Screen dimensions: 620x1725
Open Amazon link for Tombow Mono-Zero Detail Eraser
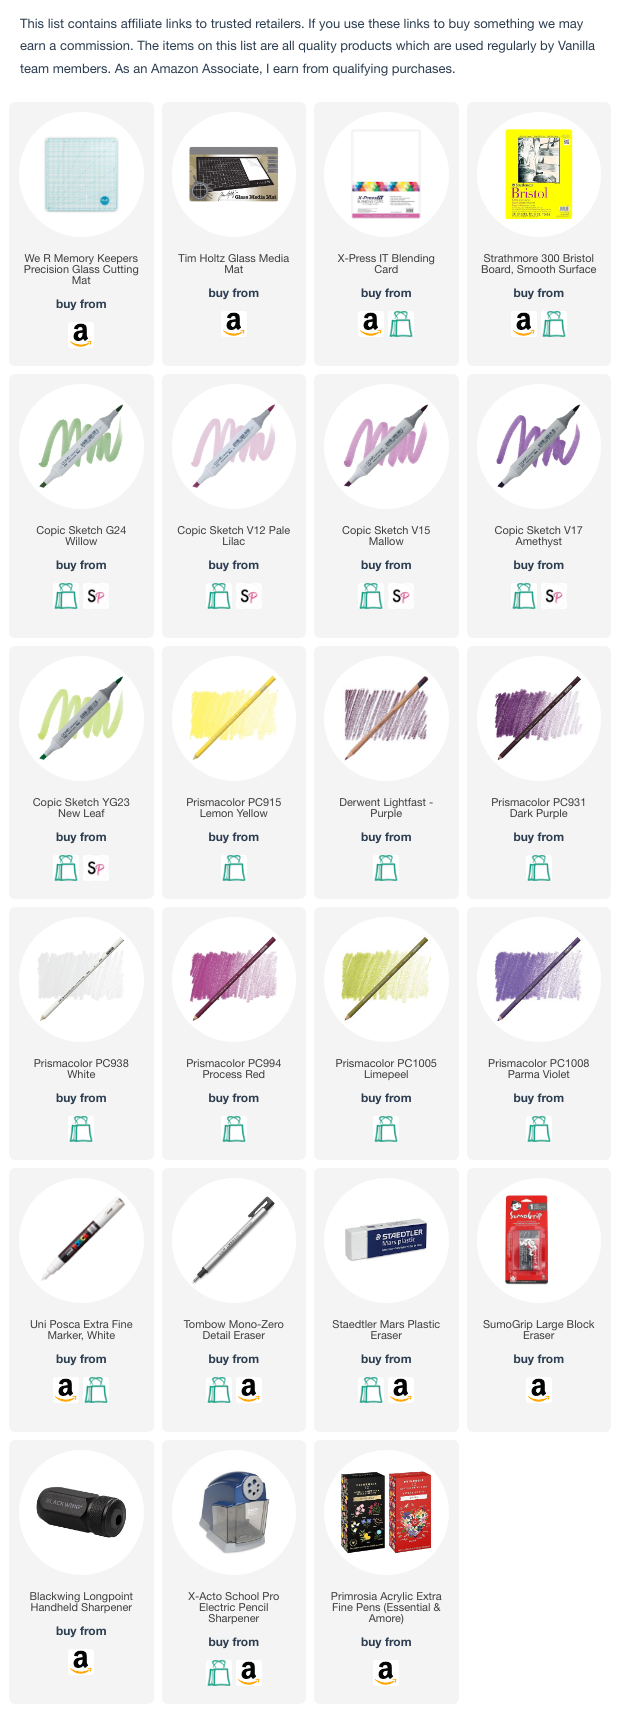pos(249,1390)
